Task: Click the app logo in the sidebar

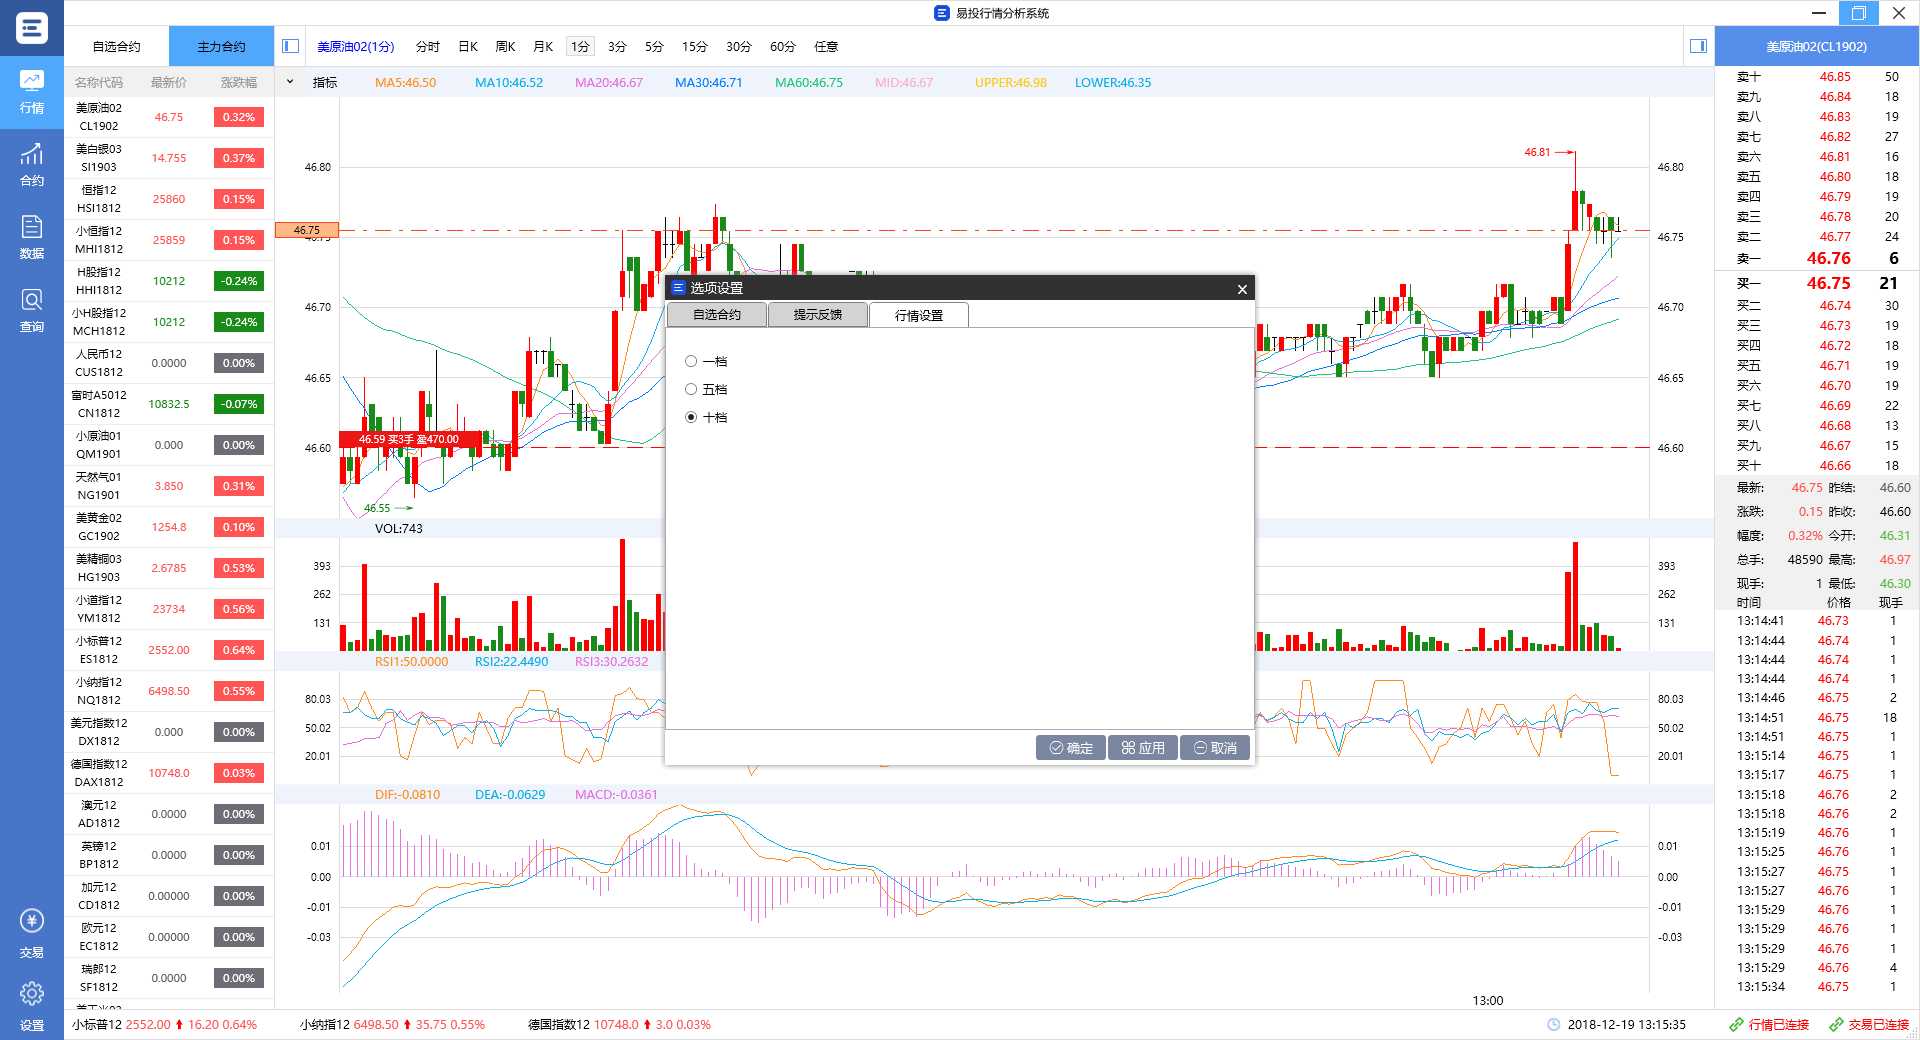Action: coord(32,27)
